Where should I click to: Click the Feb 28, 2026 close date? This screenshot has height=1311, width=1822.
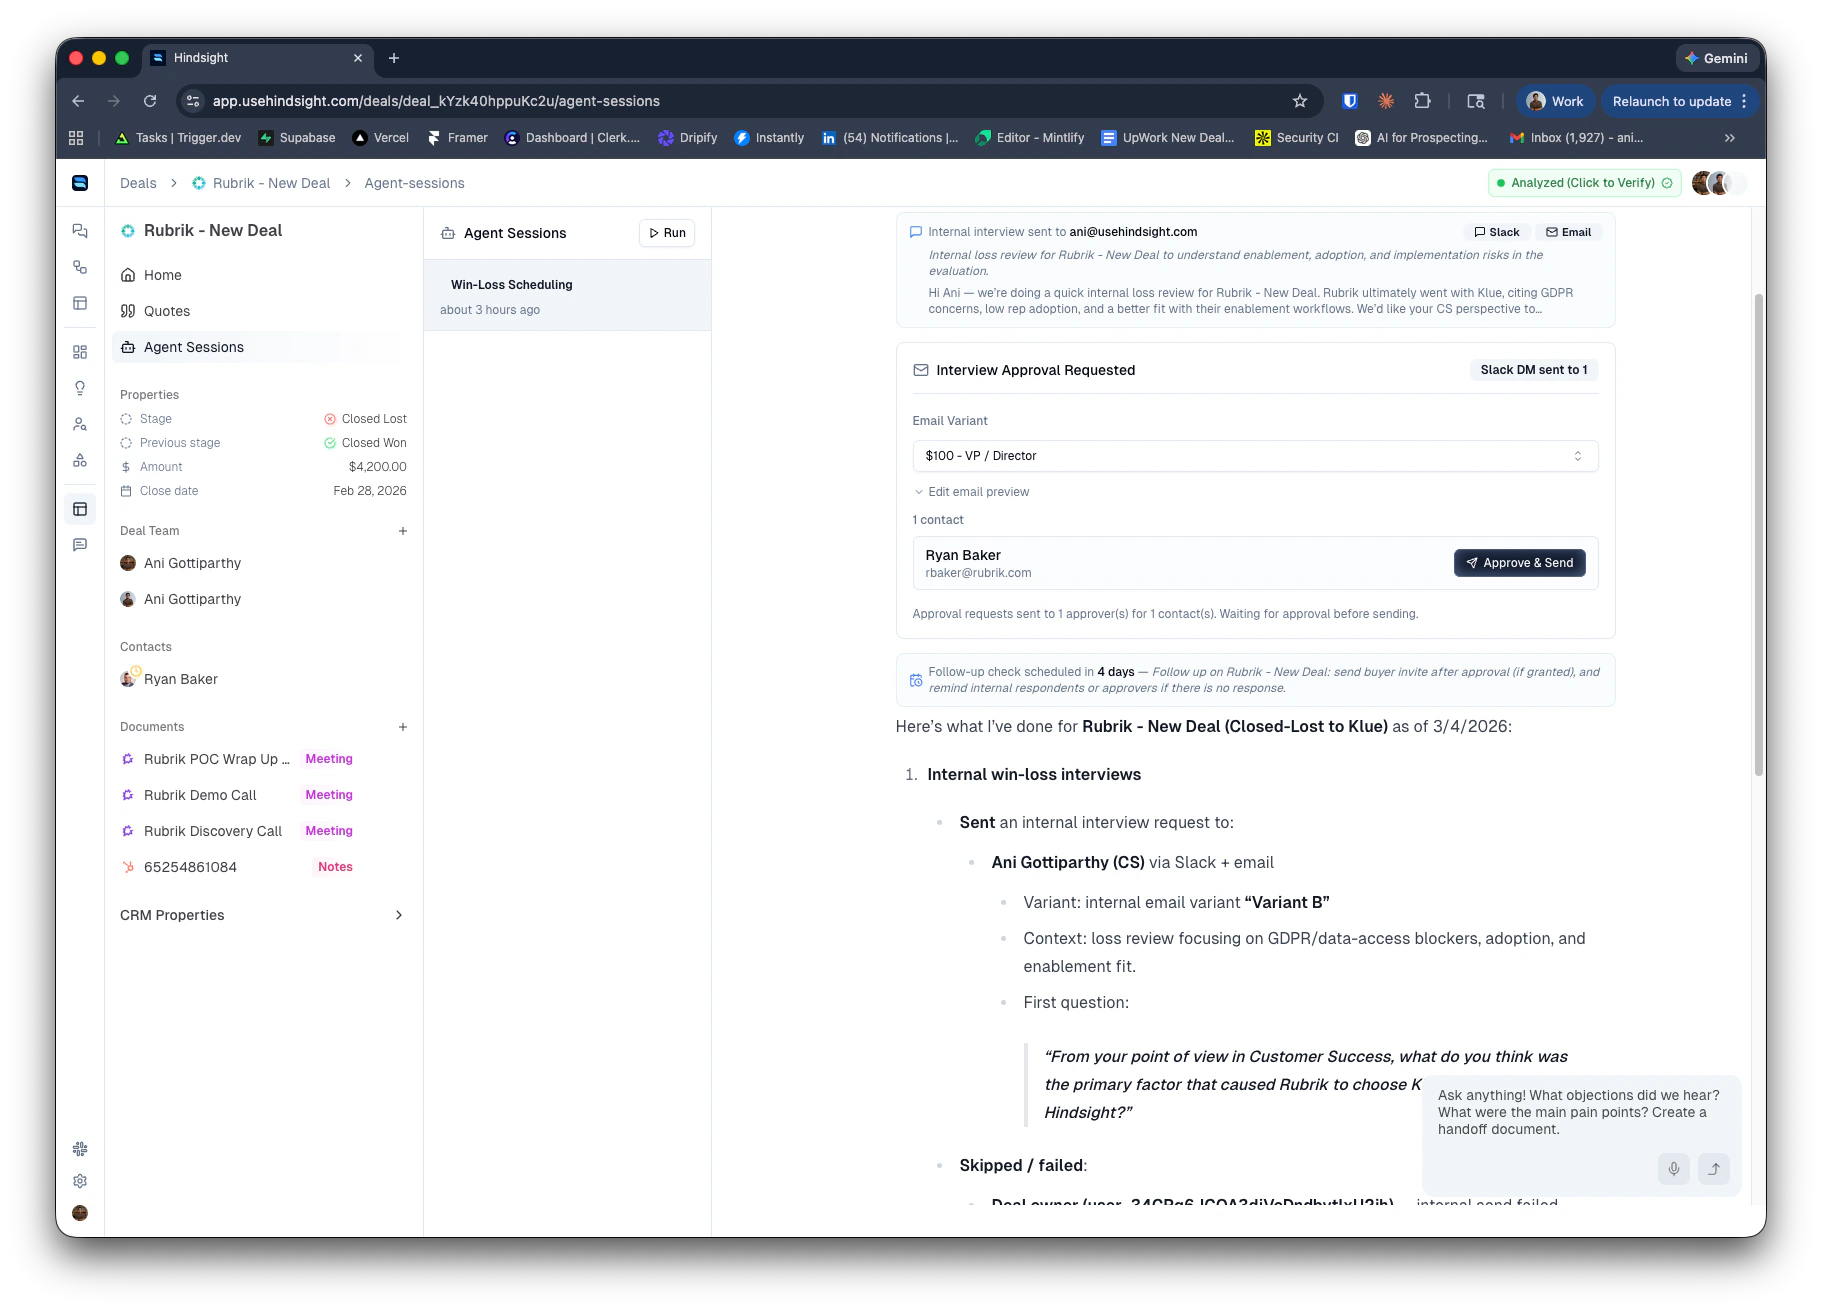(370, 491)
